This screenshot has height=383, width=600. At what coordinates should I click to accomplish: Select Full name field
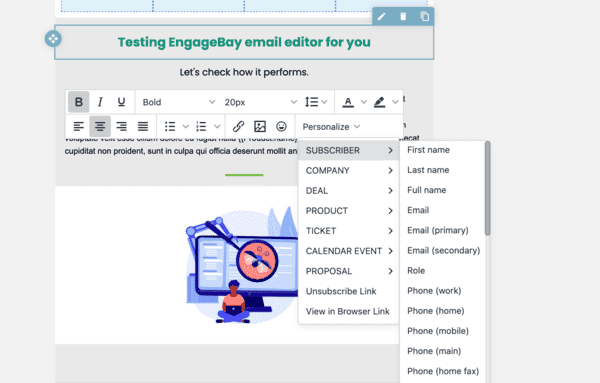442,190
